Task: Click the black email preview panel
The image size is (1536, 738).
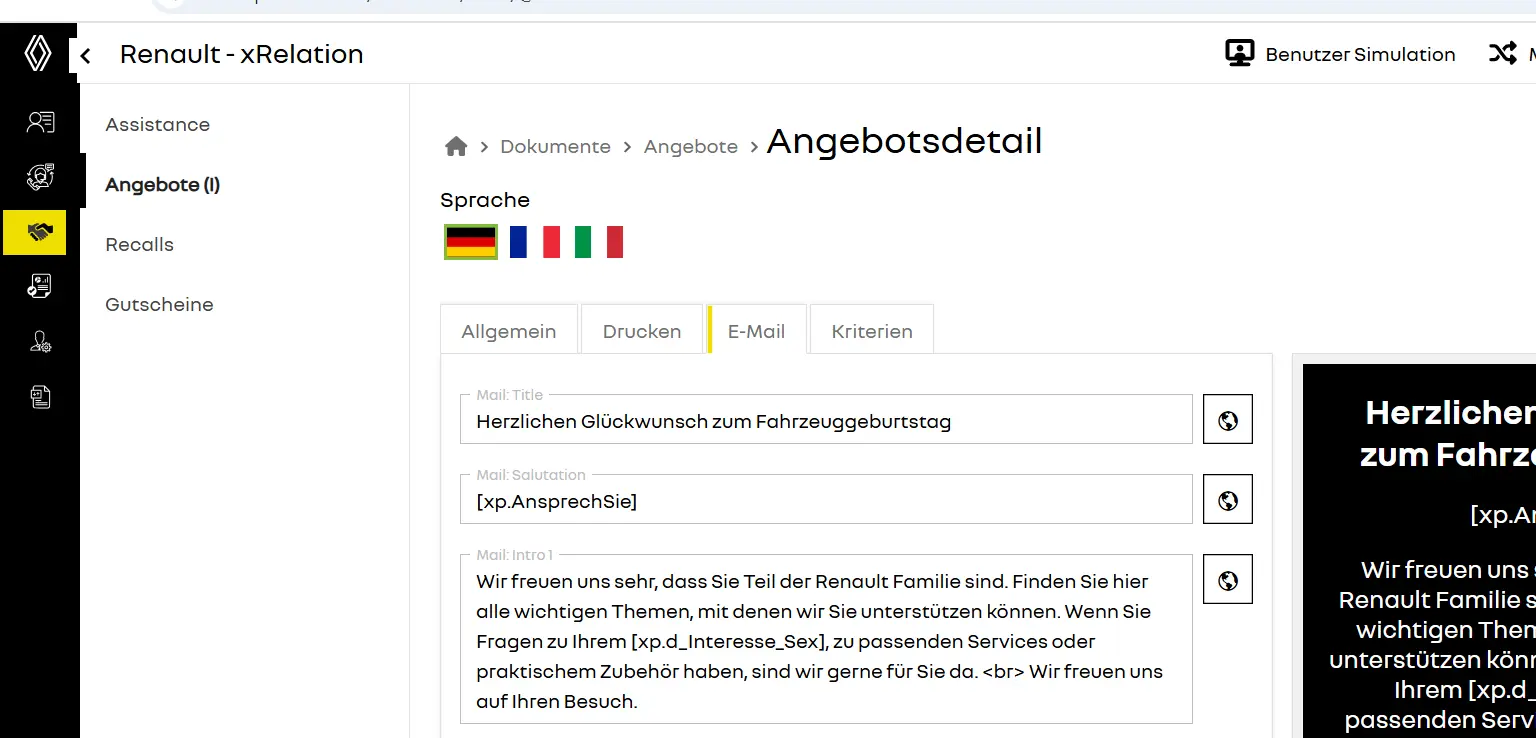Action: [x=1420, y=551]
